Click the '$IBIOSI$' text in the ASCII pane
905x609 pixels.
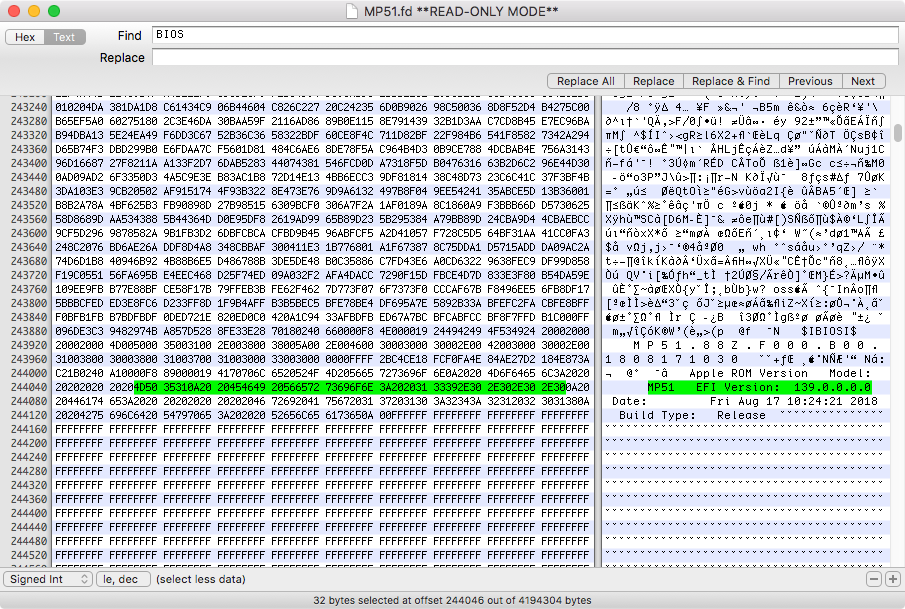click(x=829, y=331)
